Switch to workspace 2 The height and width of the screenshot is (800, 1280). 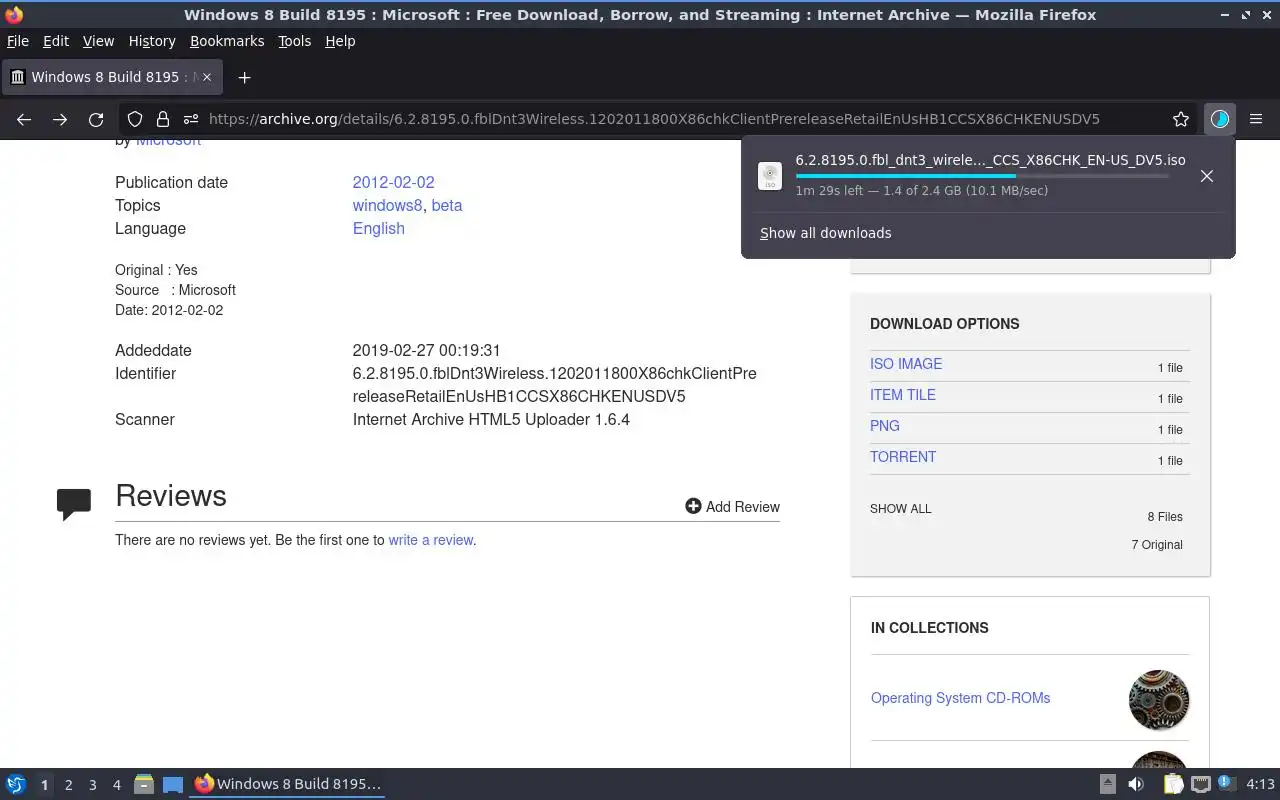69,785
